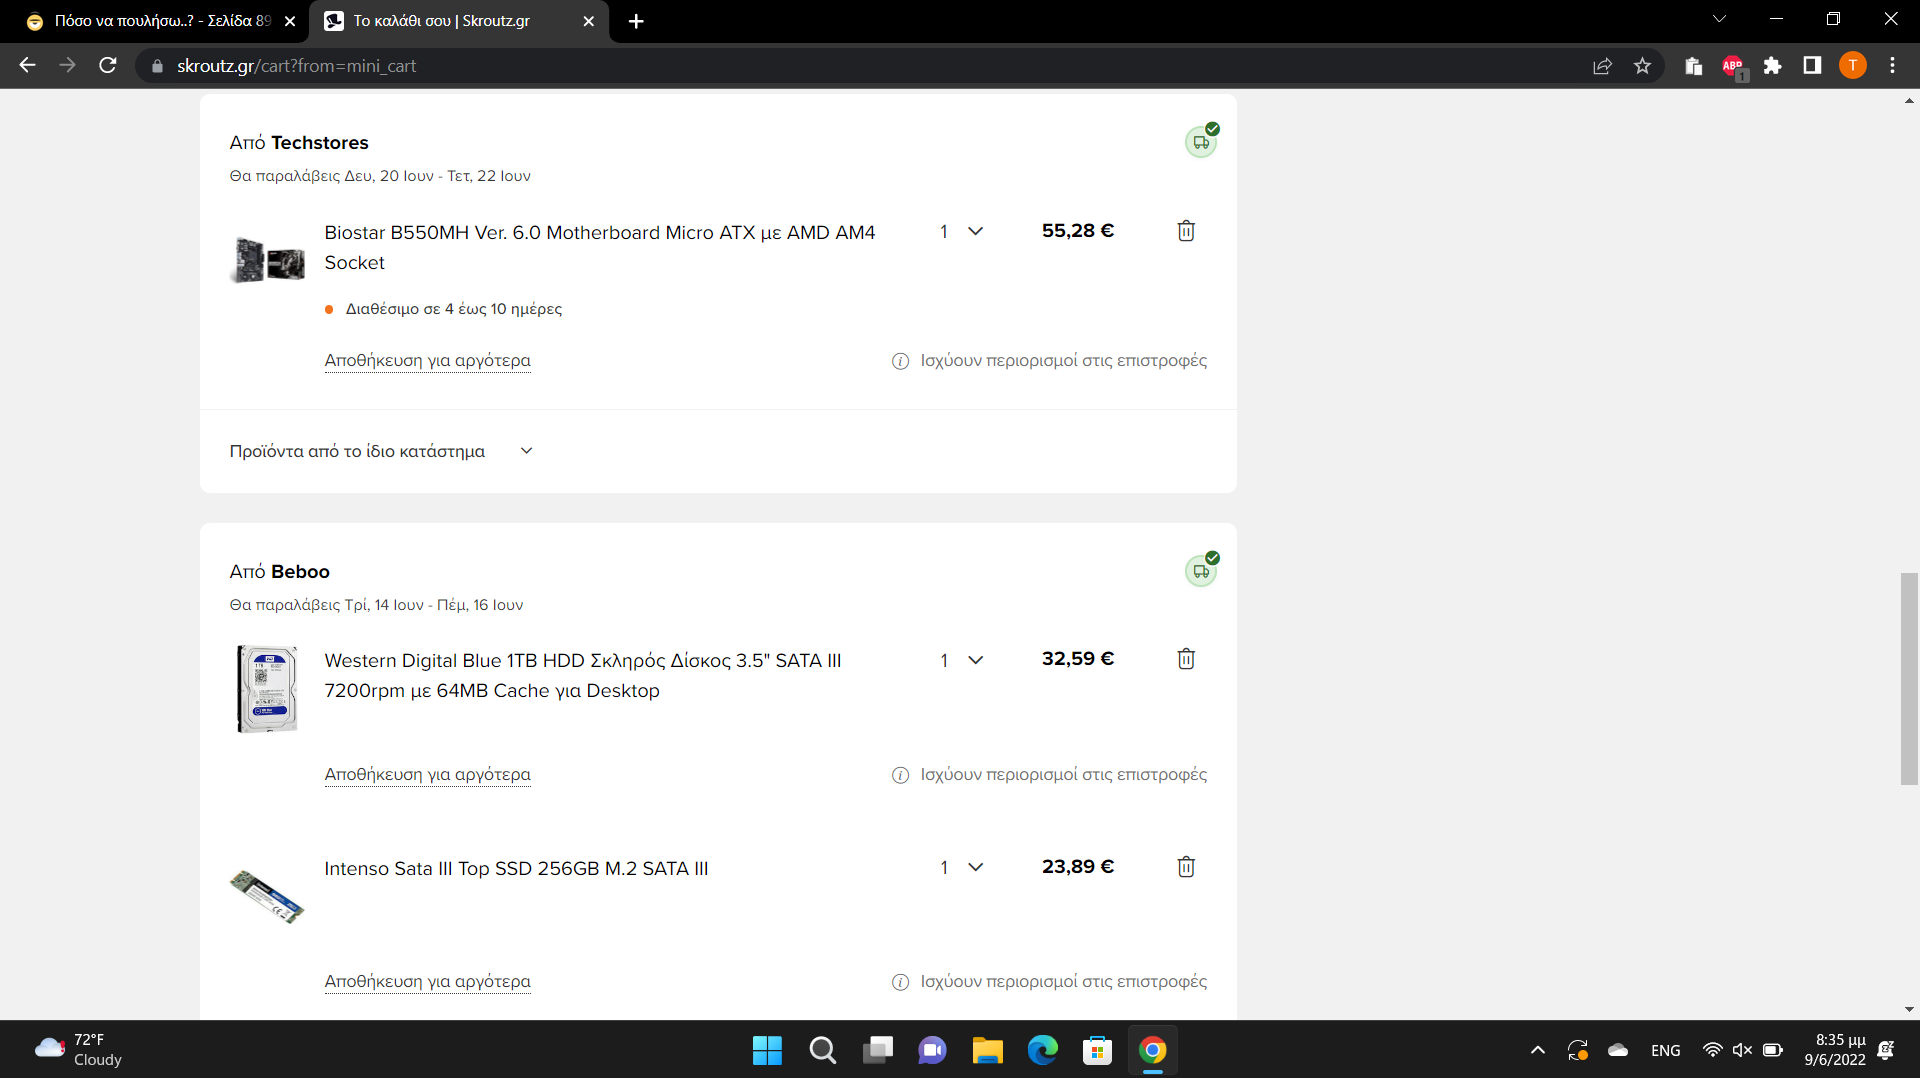This screenshot has height=1078, width=1920.
Task: Open Intenso Sata III Top SSD link
Action: click(x=516, y=868)
